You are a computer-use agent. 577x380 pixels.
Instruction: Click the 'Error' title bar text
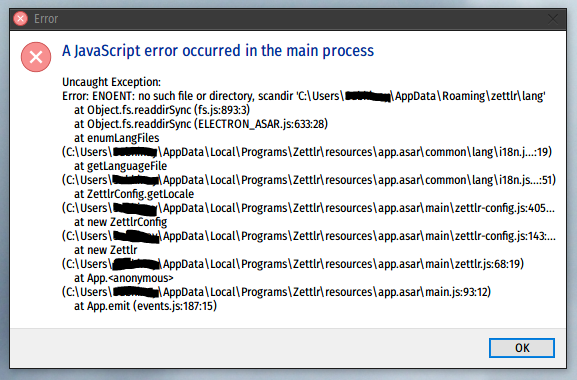(x=46, y=19)
